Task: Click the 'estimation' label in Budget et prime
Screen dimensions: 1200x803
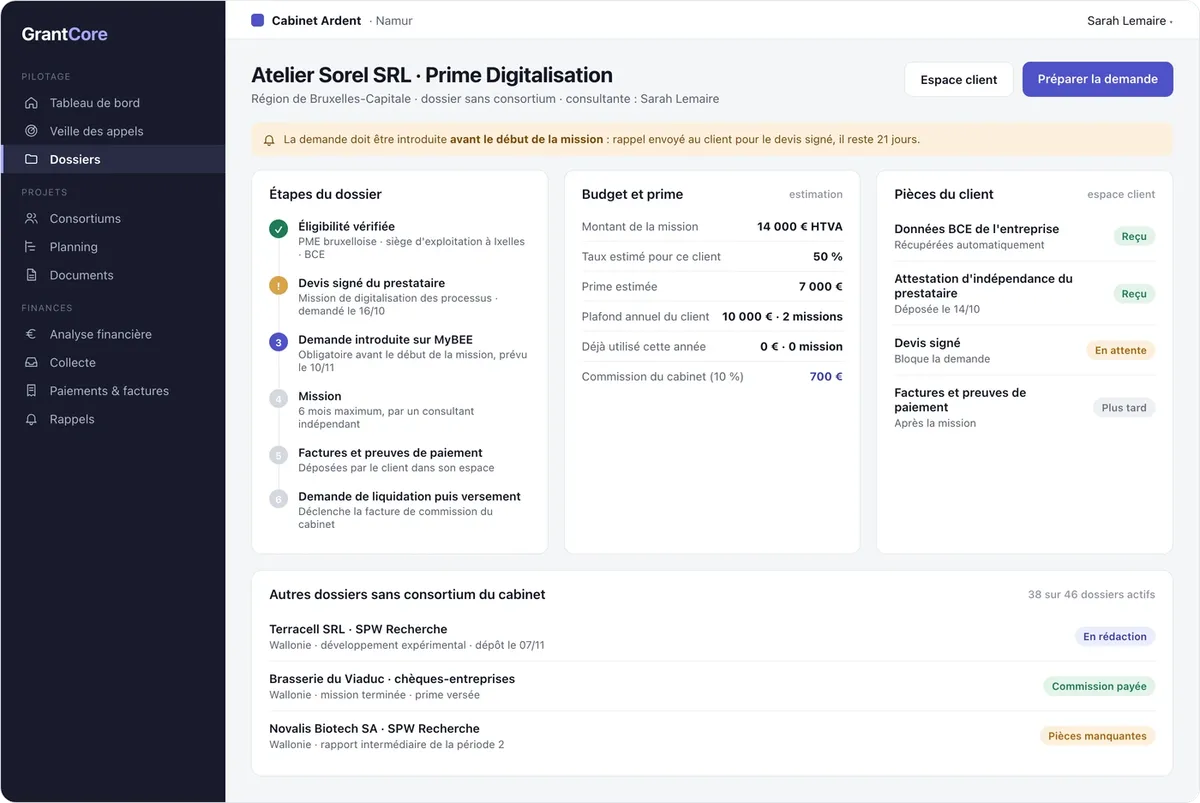Action: point(816,195)
